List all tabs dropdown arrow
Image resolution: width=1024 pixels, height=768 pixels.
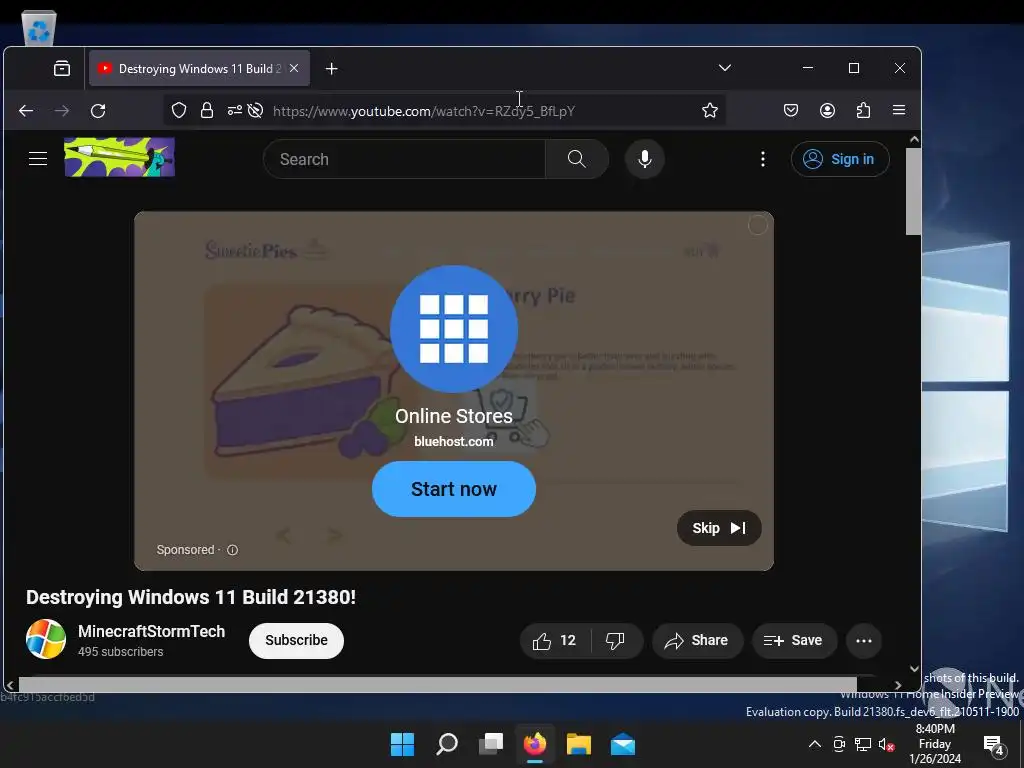coord(725,68)
